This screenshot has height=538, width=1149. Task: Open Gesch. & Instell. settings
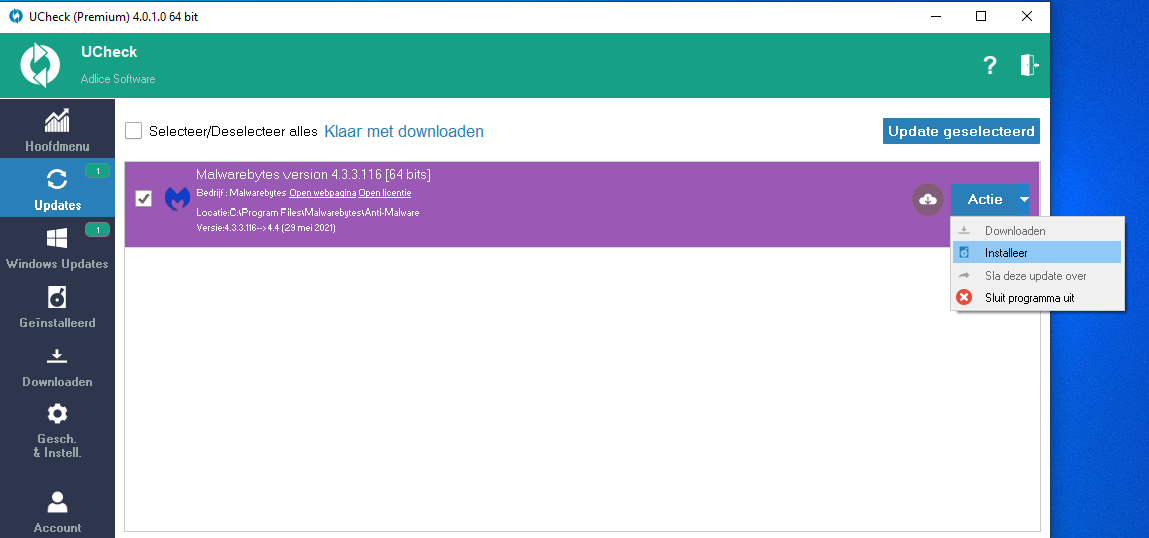(x=57, y=430)
